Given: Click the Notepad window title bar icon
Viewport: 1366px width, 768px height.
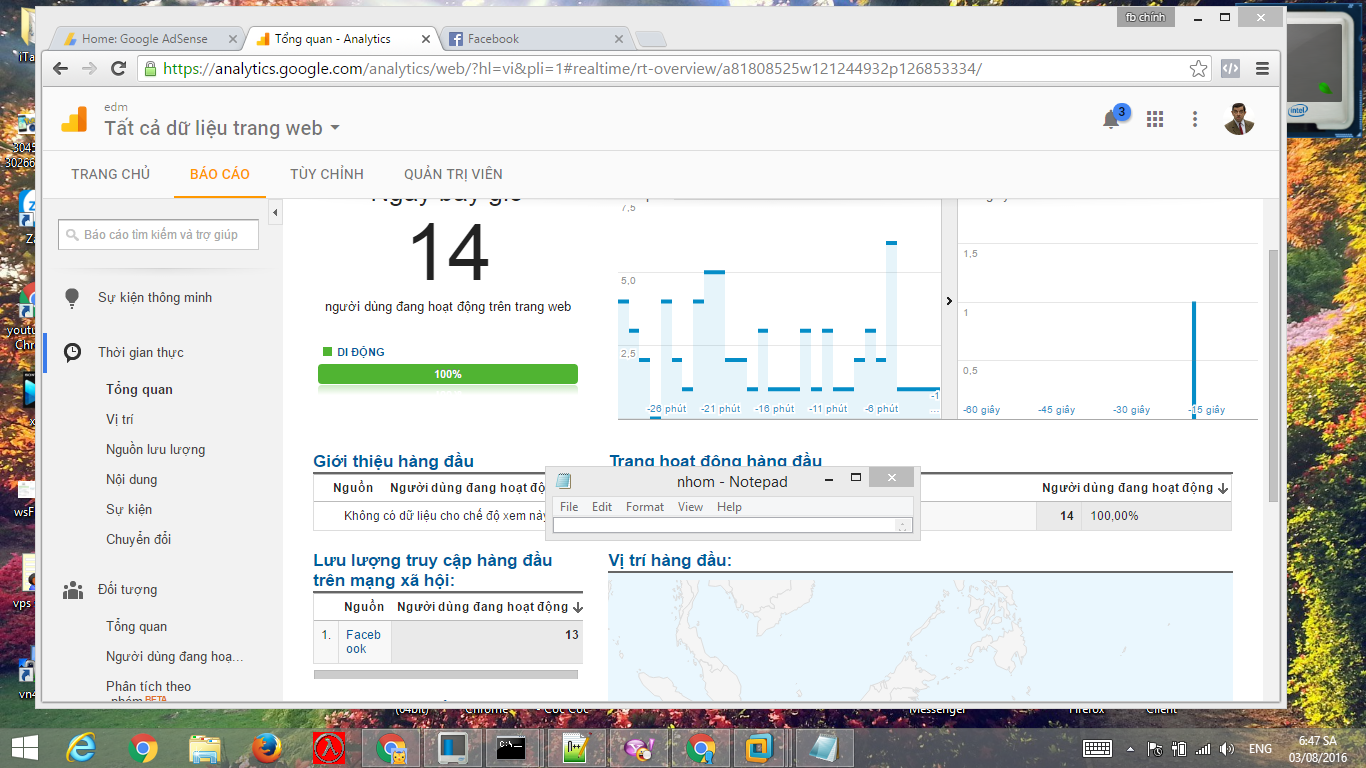Looking at the screenshot, I should (x=563, y=481).
